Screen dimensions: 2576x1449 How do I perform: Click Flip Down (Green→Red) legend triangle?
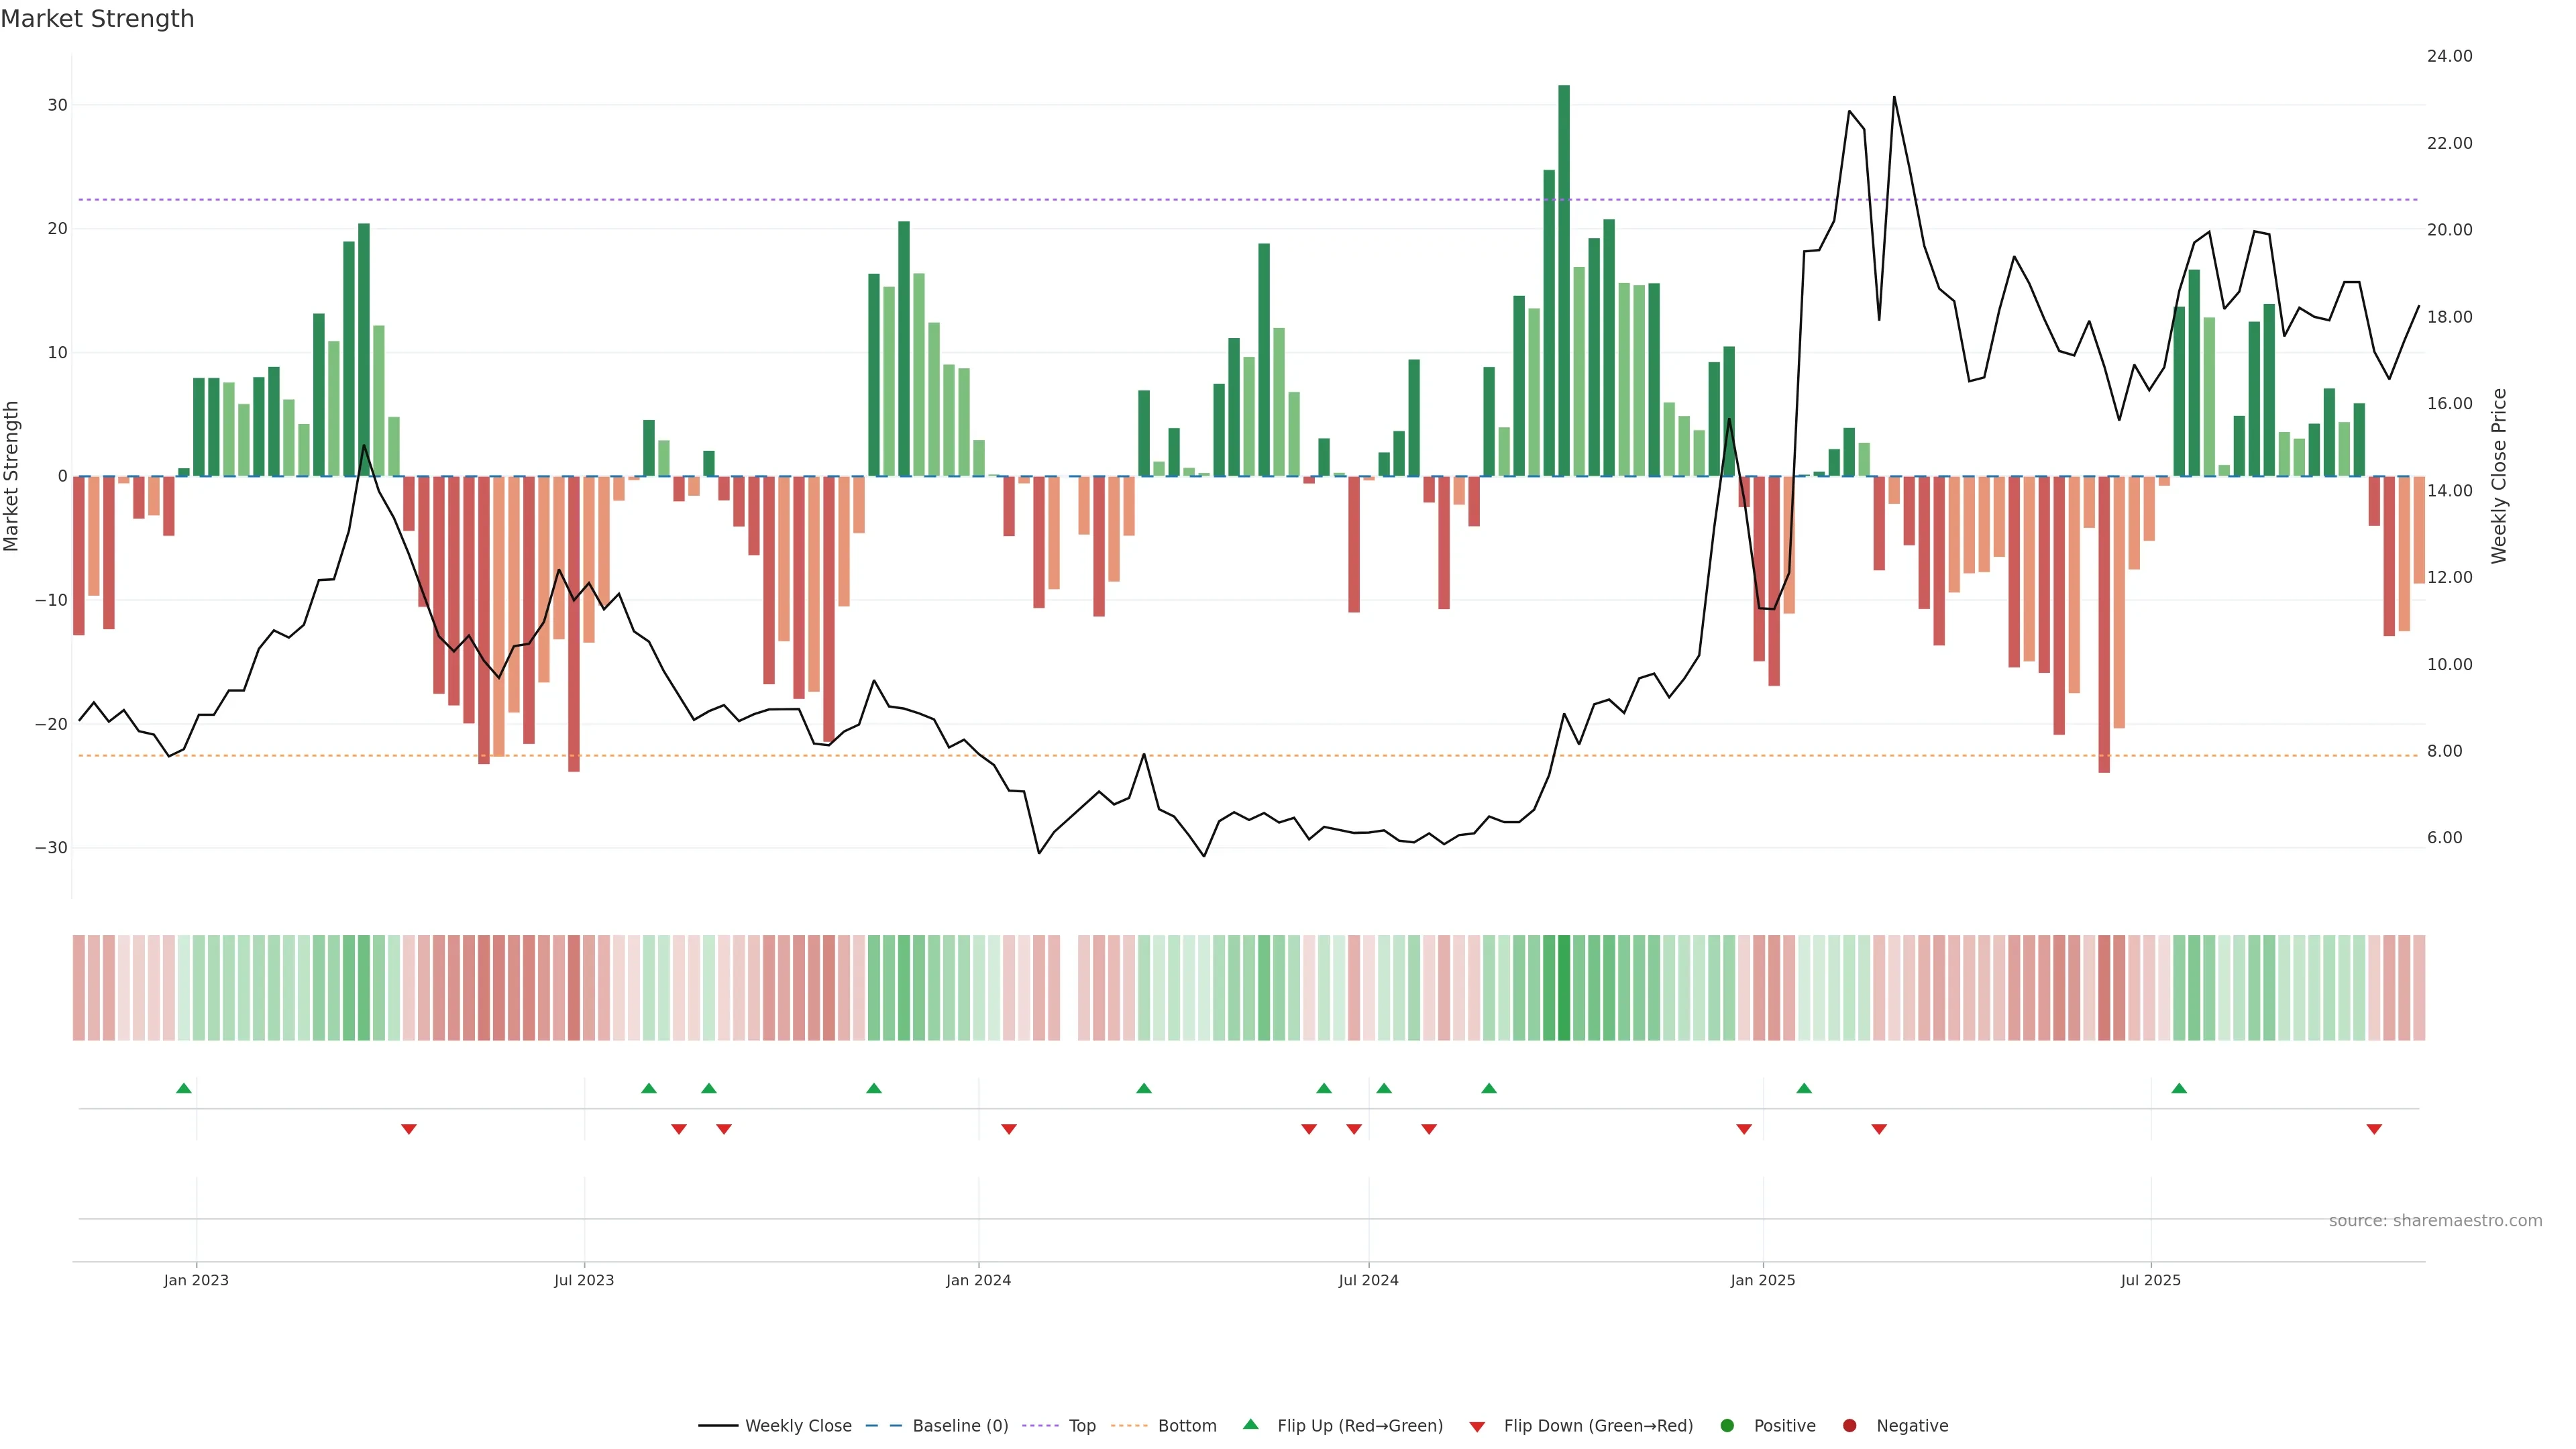pos(1477,1426)
